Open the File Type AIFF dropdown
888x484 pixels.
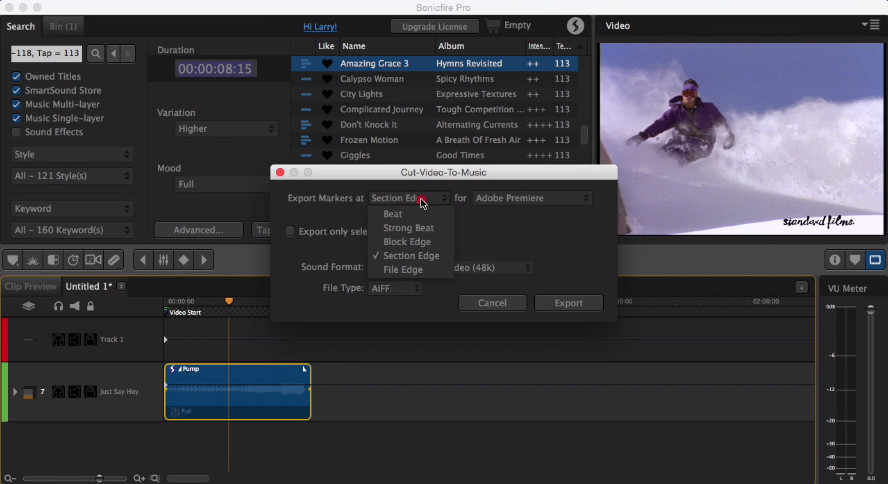pyautogui.click(x=395, y=288)
